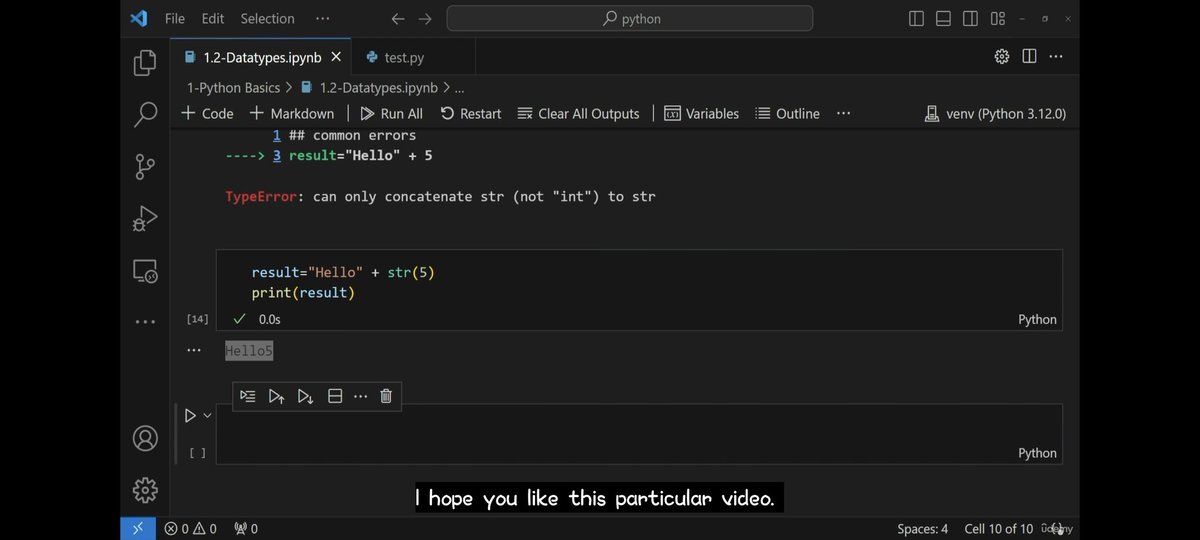Close the 1.2-Datatypes.ipynb tab

click(x=337, y=57)
